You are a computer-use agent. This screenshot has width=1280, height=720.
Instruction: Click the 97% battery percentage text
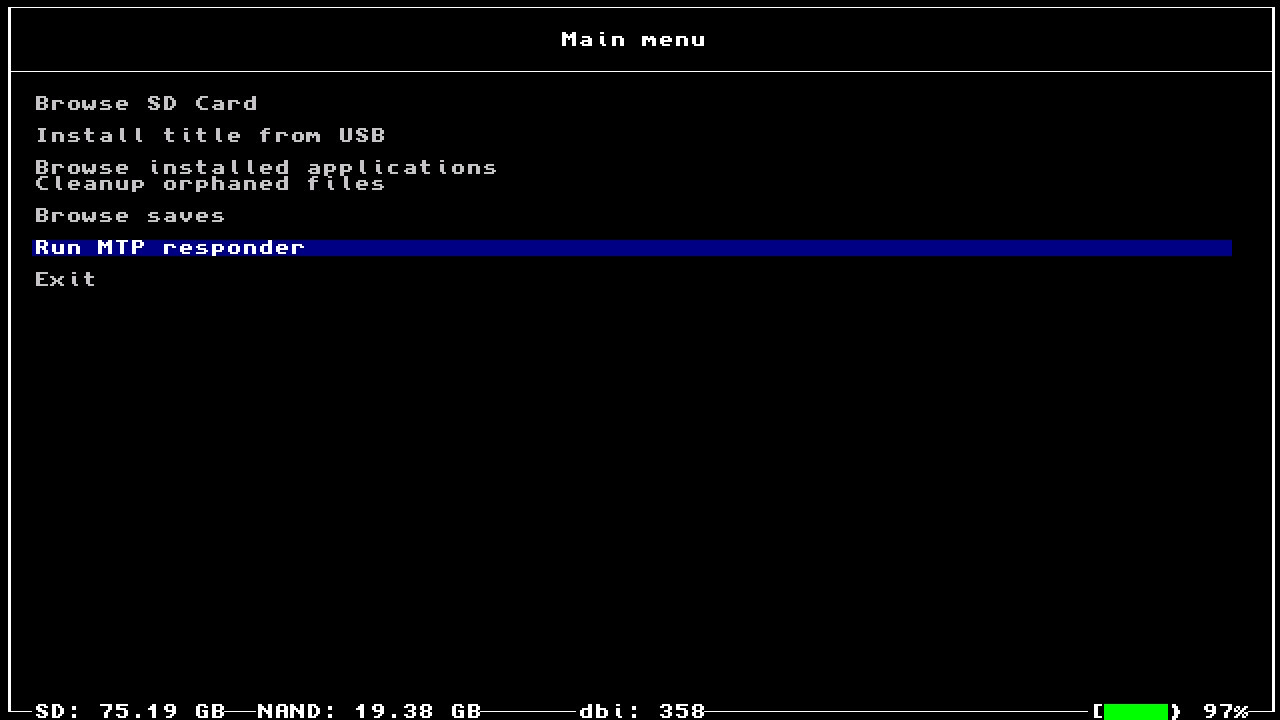[1225, 711]
